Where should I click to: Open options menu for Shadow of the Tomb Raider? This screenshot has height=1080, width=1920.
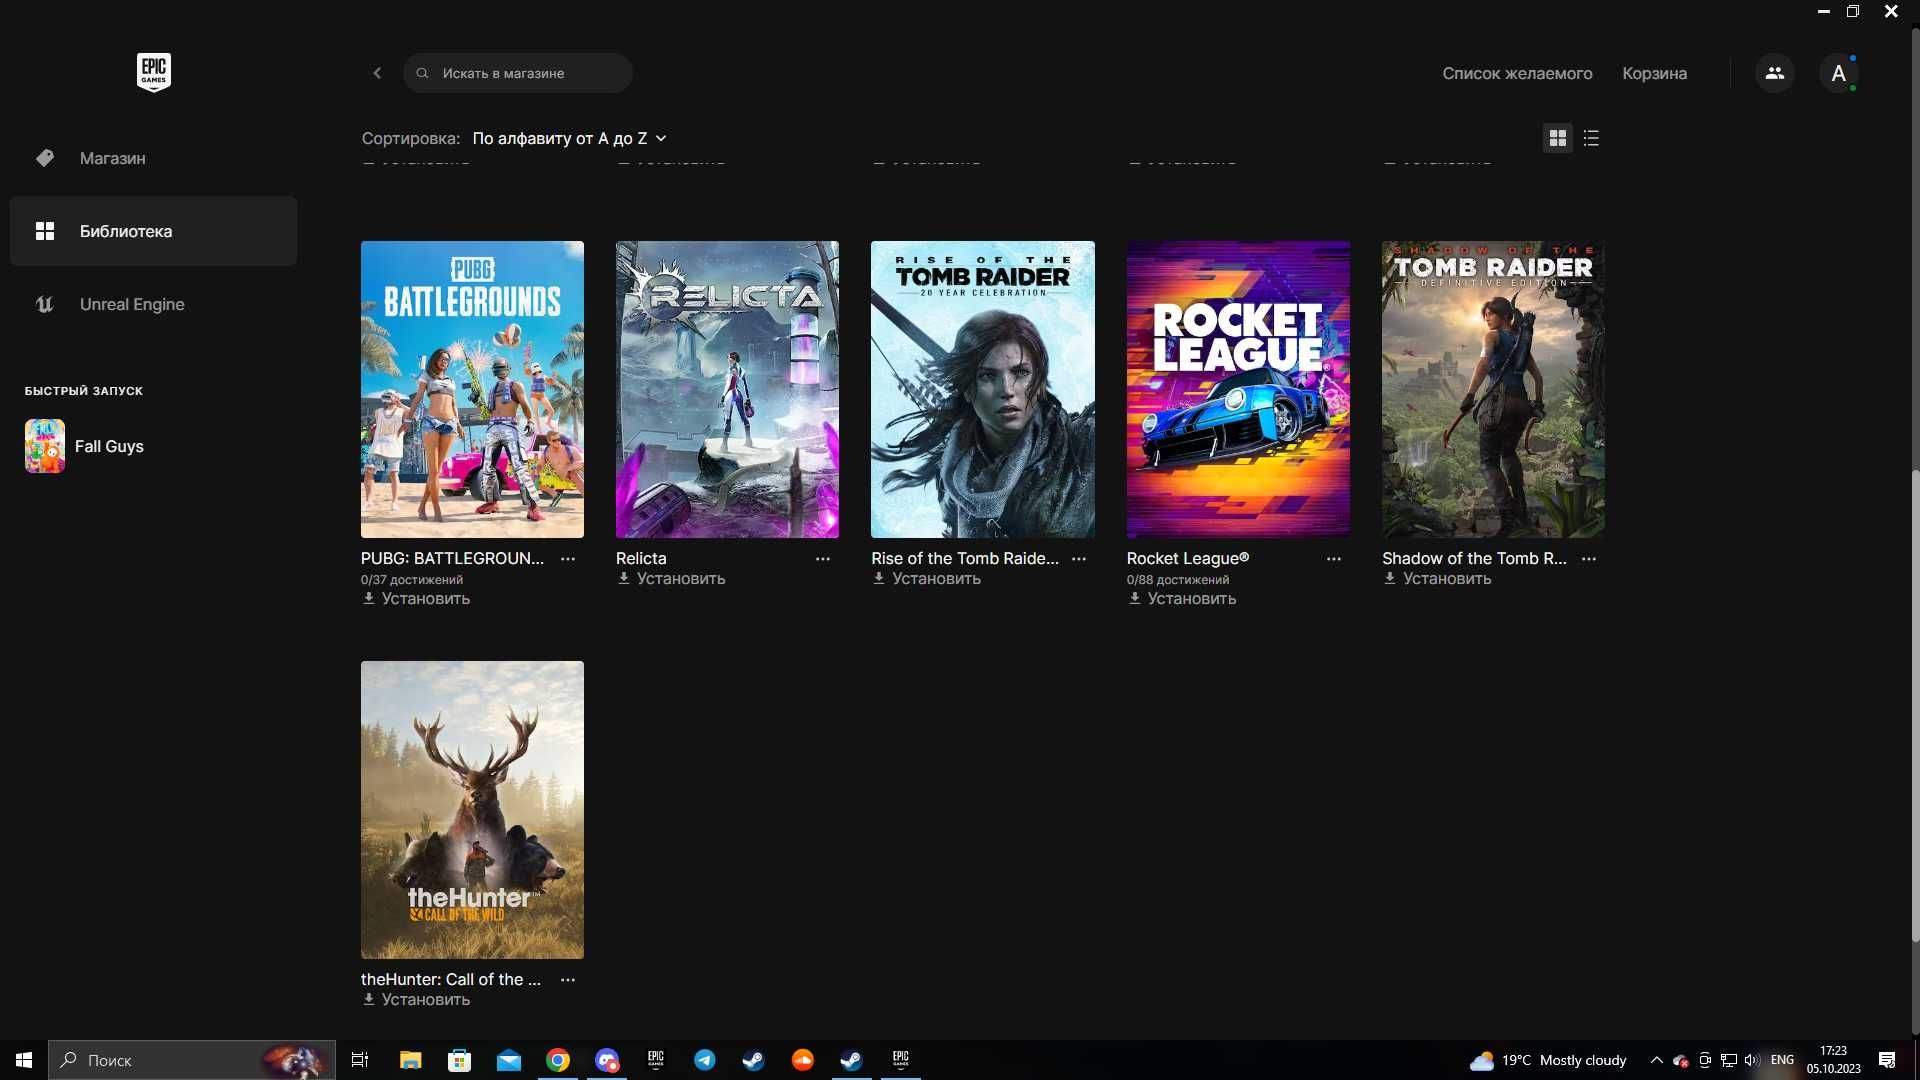click(x=1589, y=559)
